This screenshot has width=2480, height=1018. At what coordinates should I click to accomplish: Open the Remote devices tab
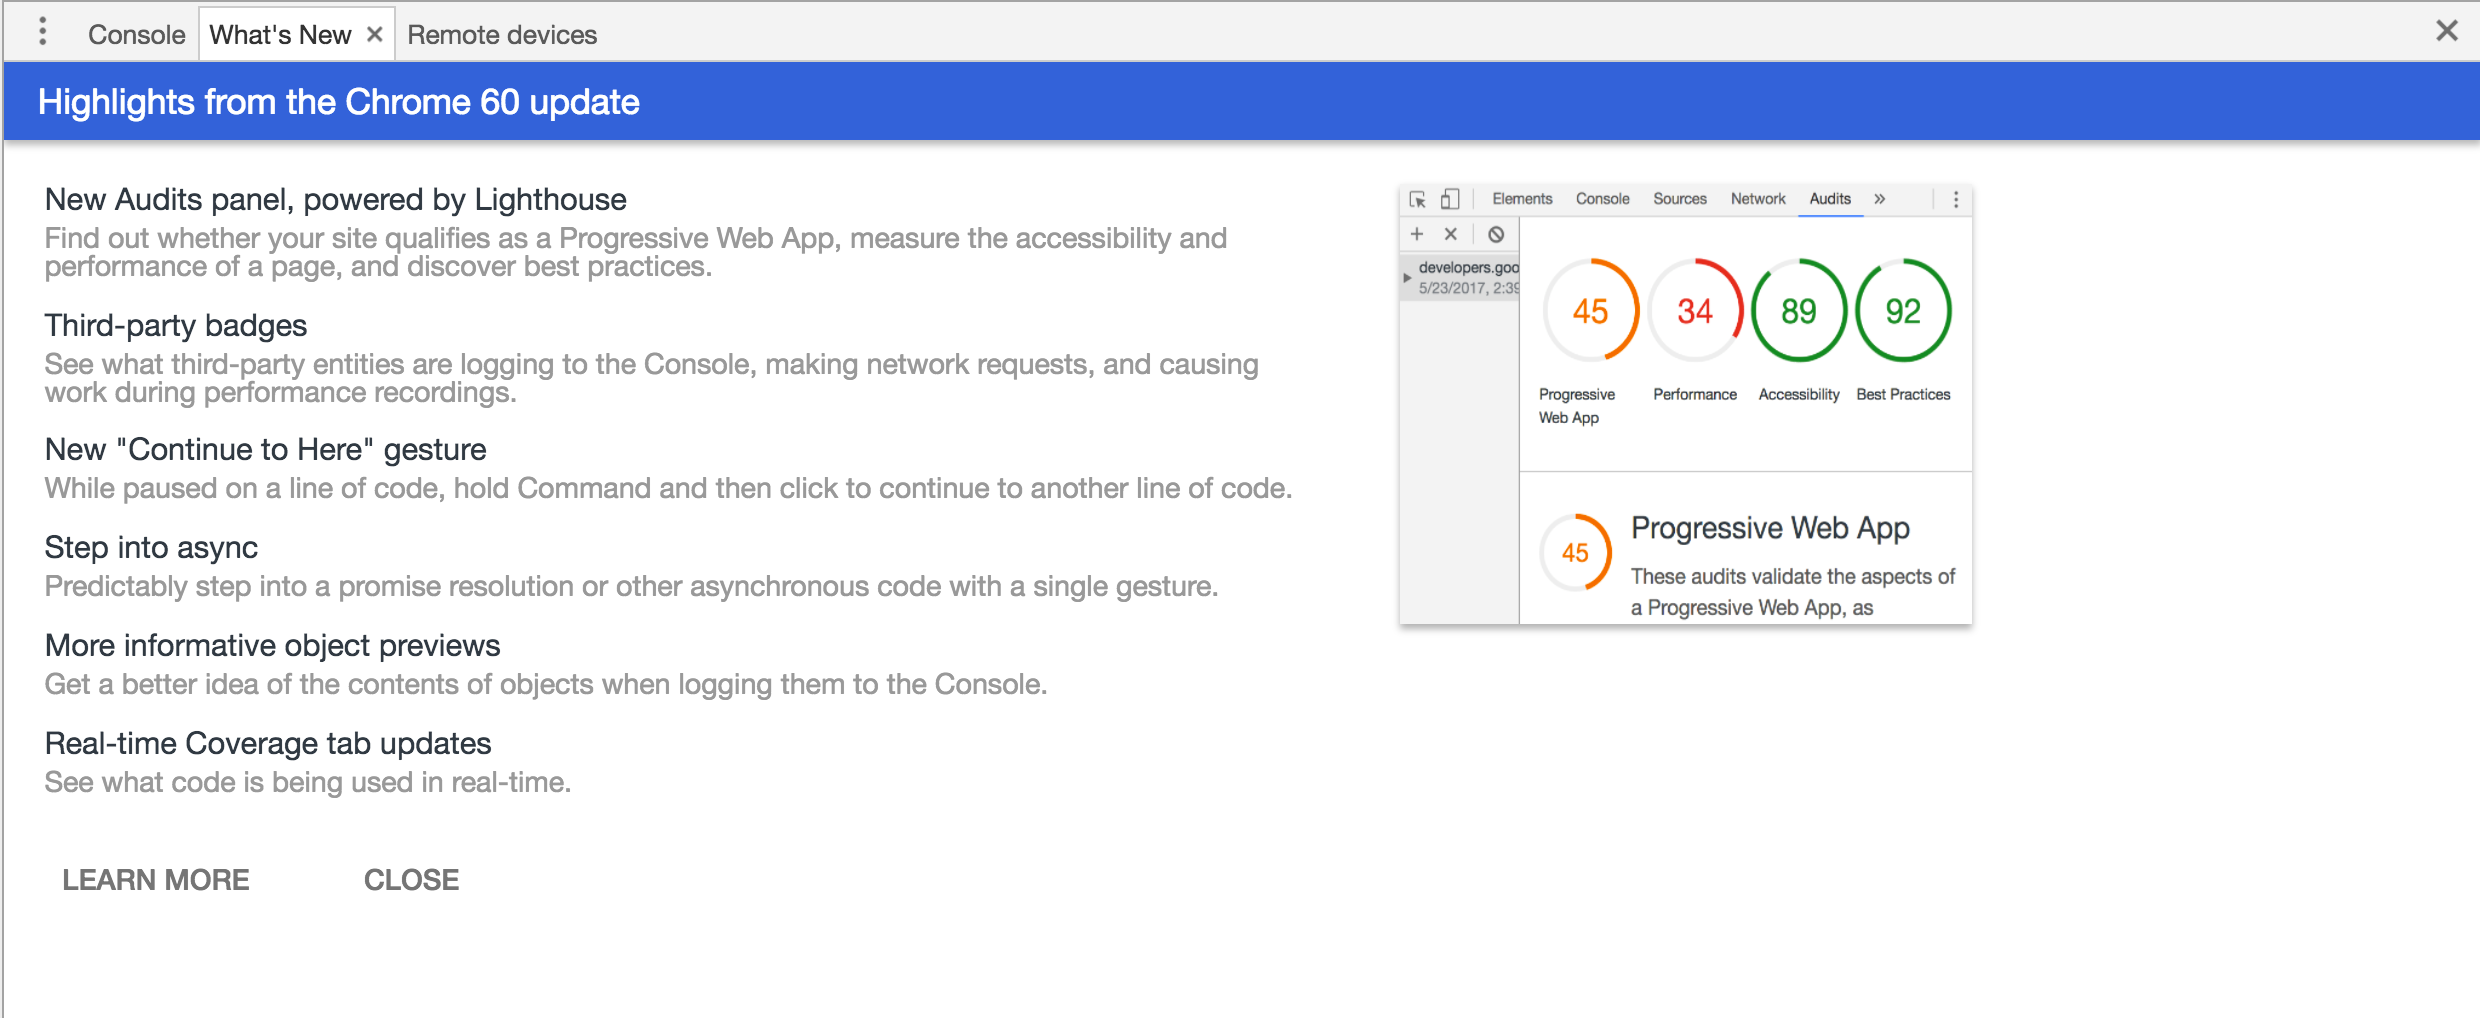pos(502,35)
